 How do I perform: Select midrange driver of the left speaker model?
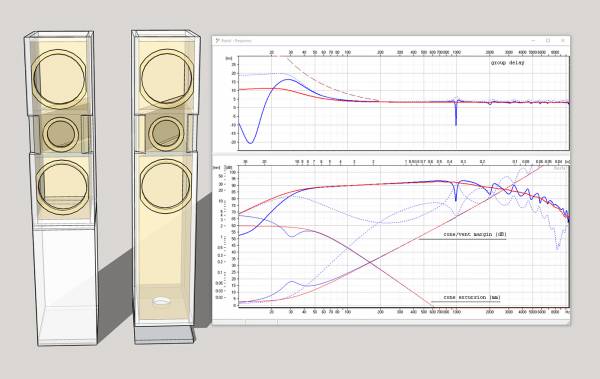click(x=61, y=134)
